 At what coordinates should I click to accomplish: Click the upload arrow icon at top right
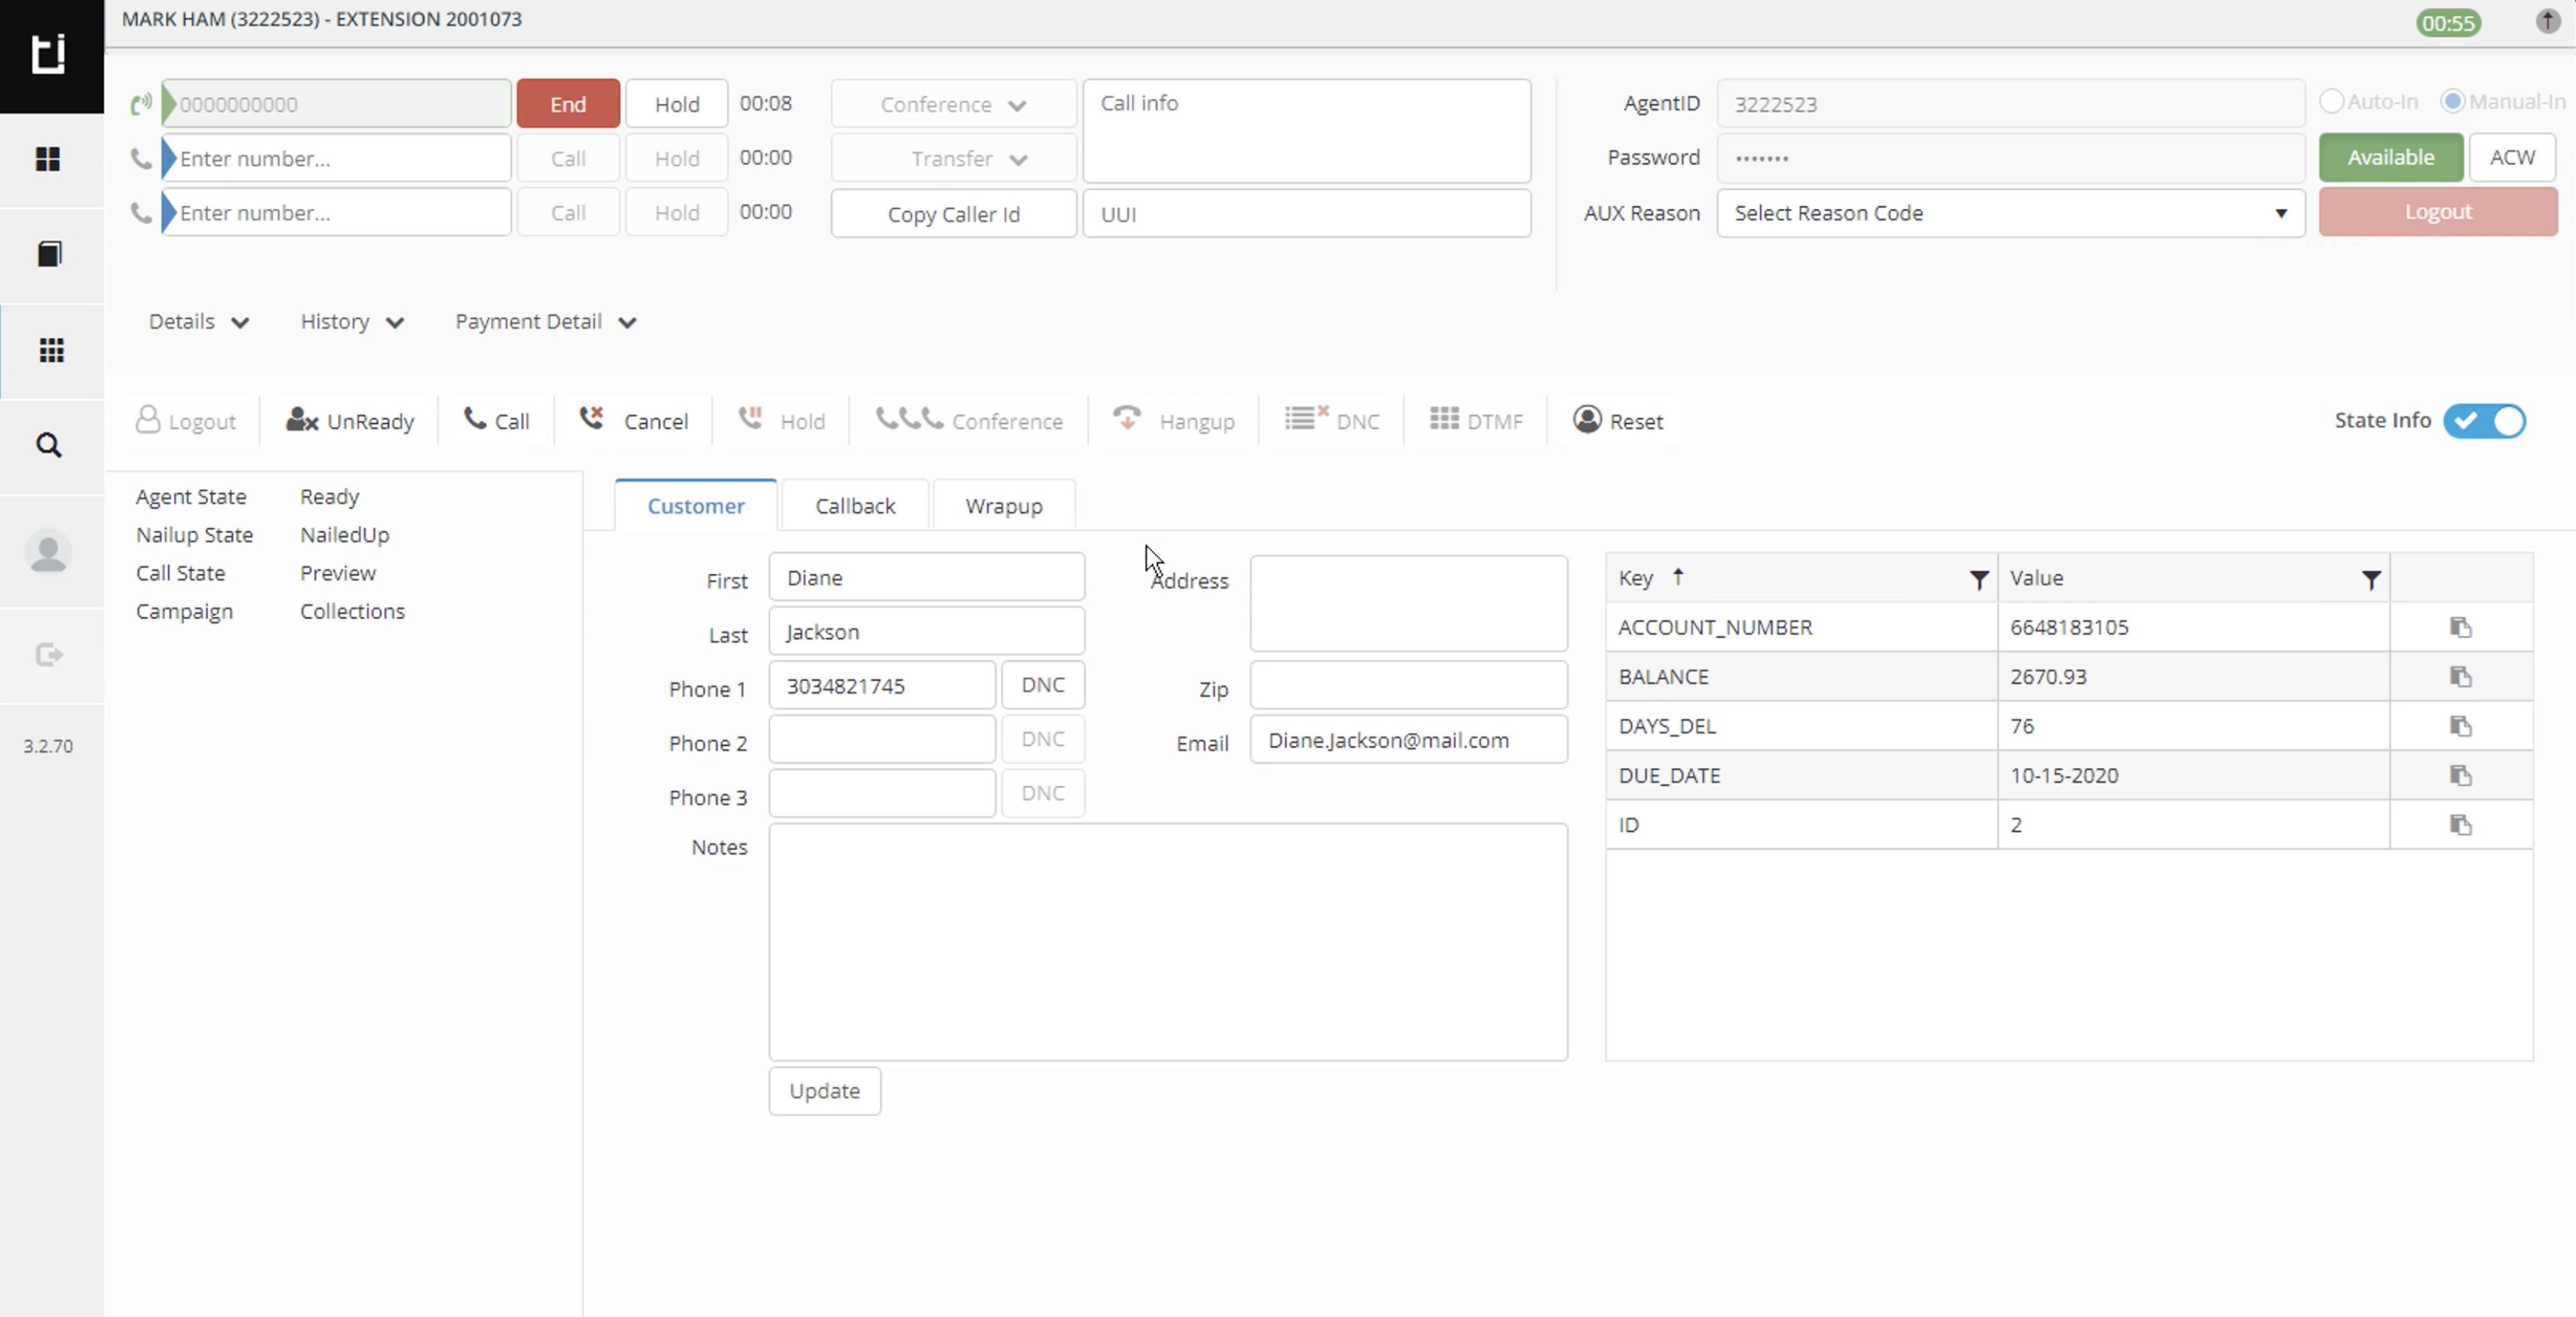click(x=2547, y=21)
